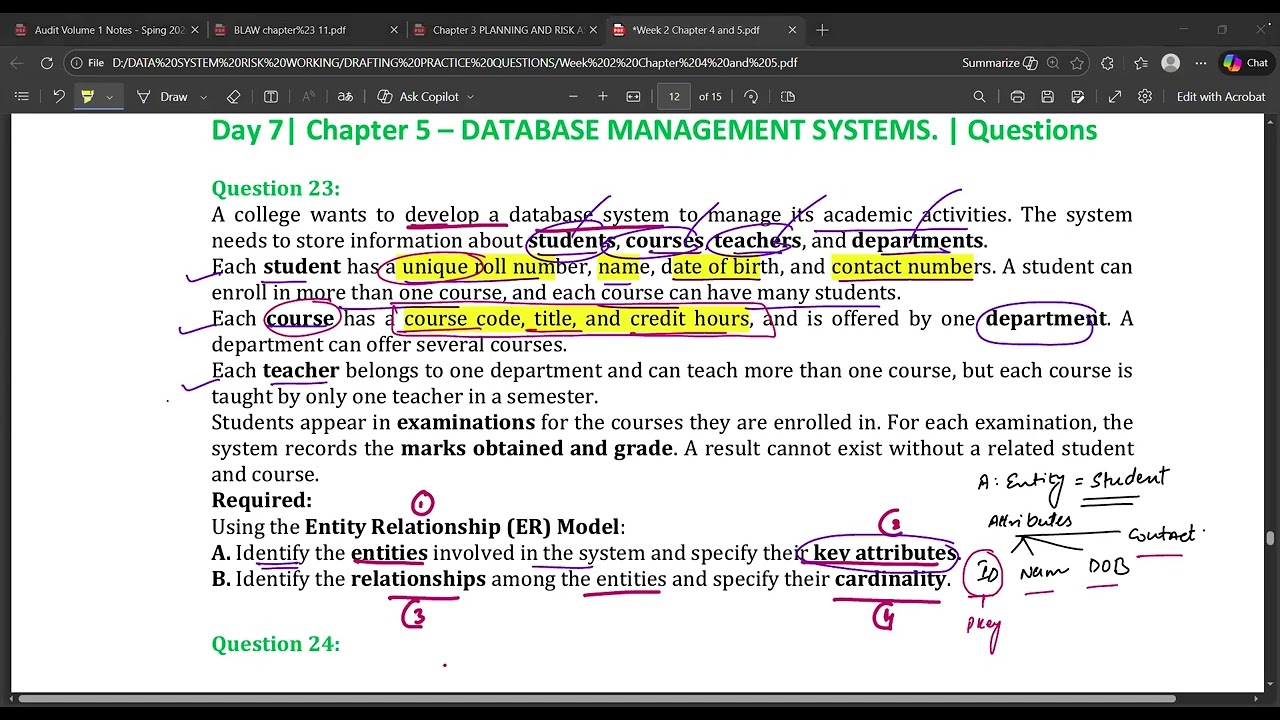Close the Chapter 3 PLANNING AND RISK tab
The image size is (1280, 720).
pyautogui.click(x=593, y=30)
